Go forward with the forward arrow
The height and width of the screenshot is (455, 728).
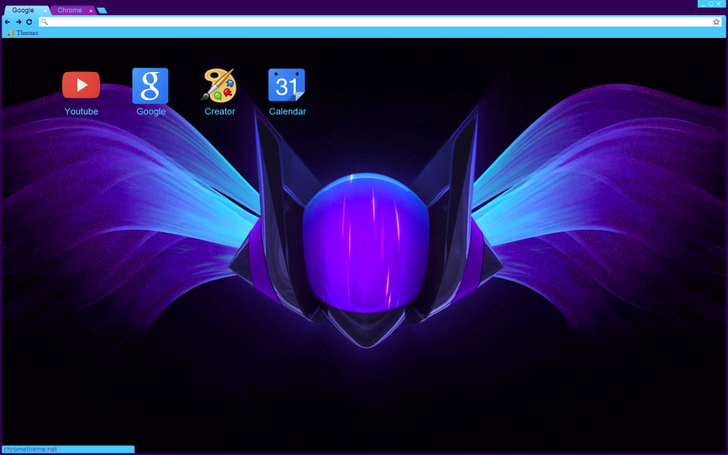[19, 22]
